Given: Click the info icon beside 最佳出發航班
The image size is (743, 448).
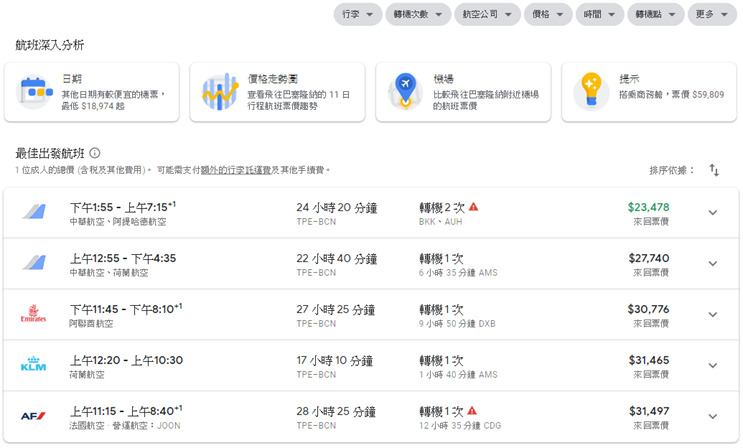Looking at the screenshot, I should point(95,153).
